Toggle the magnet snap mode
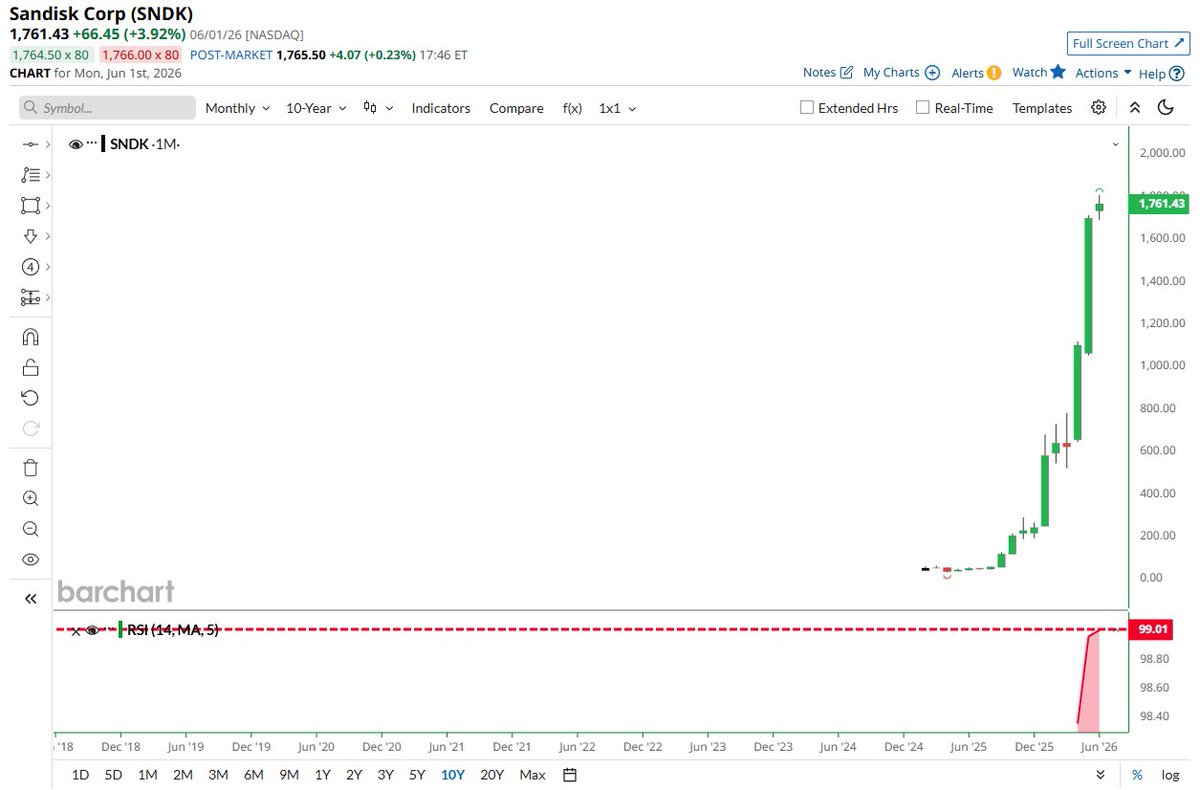 (30, 337)
